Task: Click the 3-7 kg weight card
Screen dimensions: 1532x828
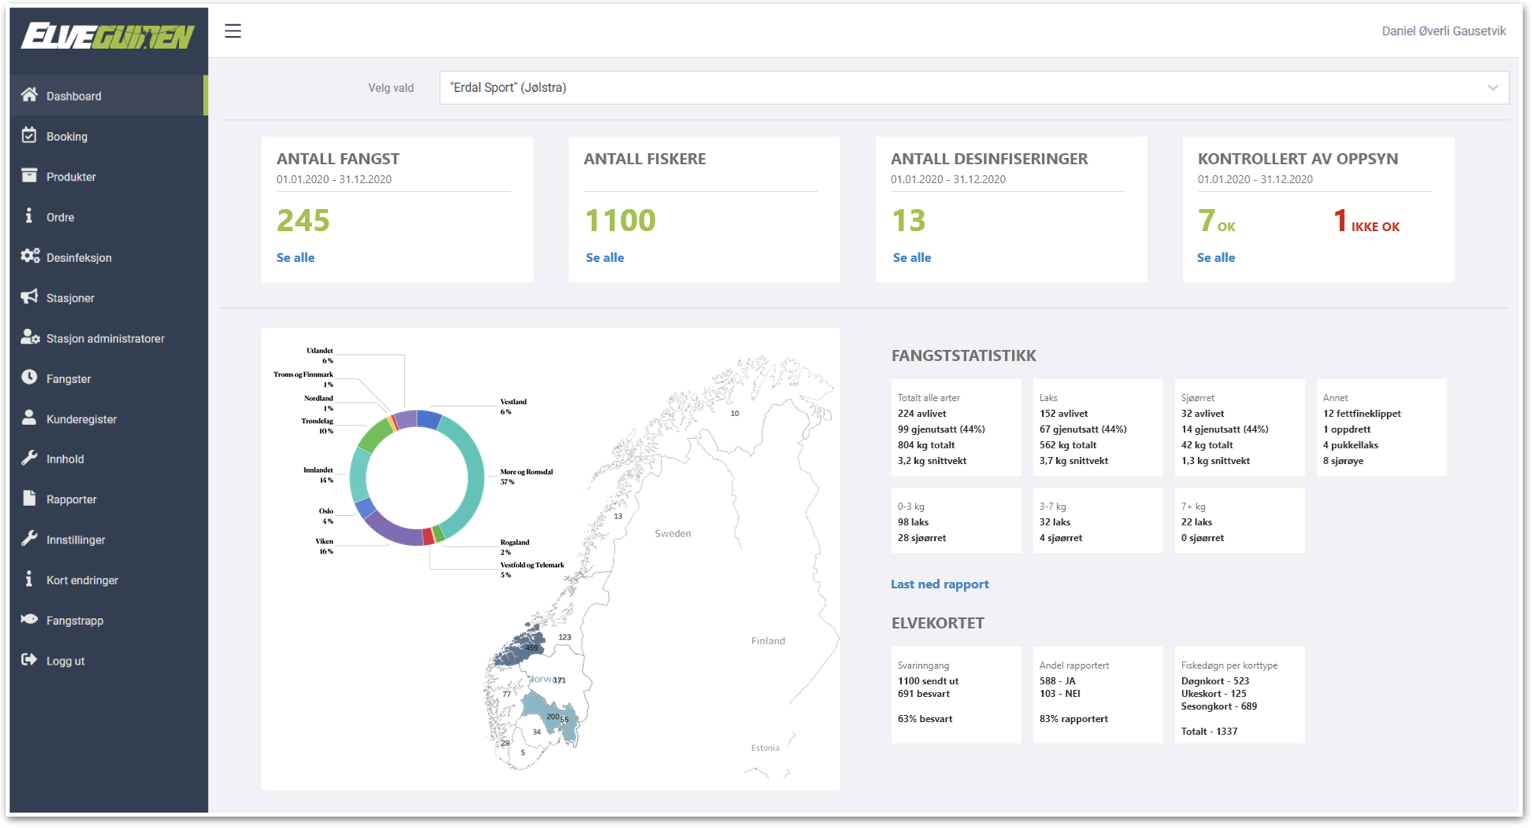Action: 1098,520
